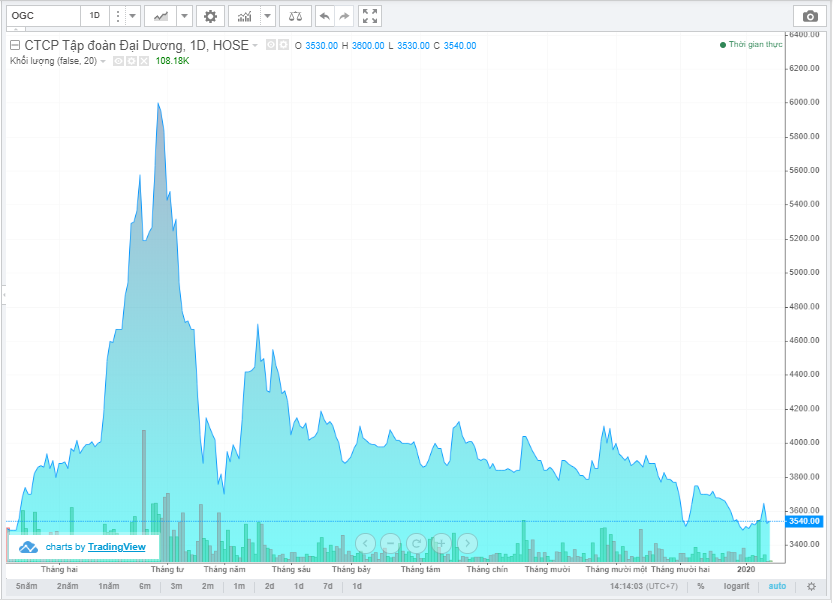Zoom out with minus circle button
Viewport: 833px width, 603px height.
(x=390, y=543)
